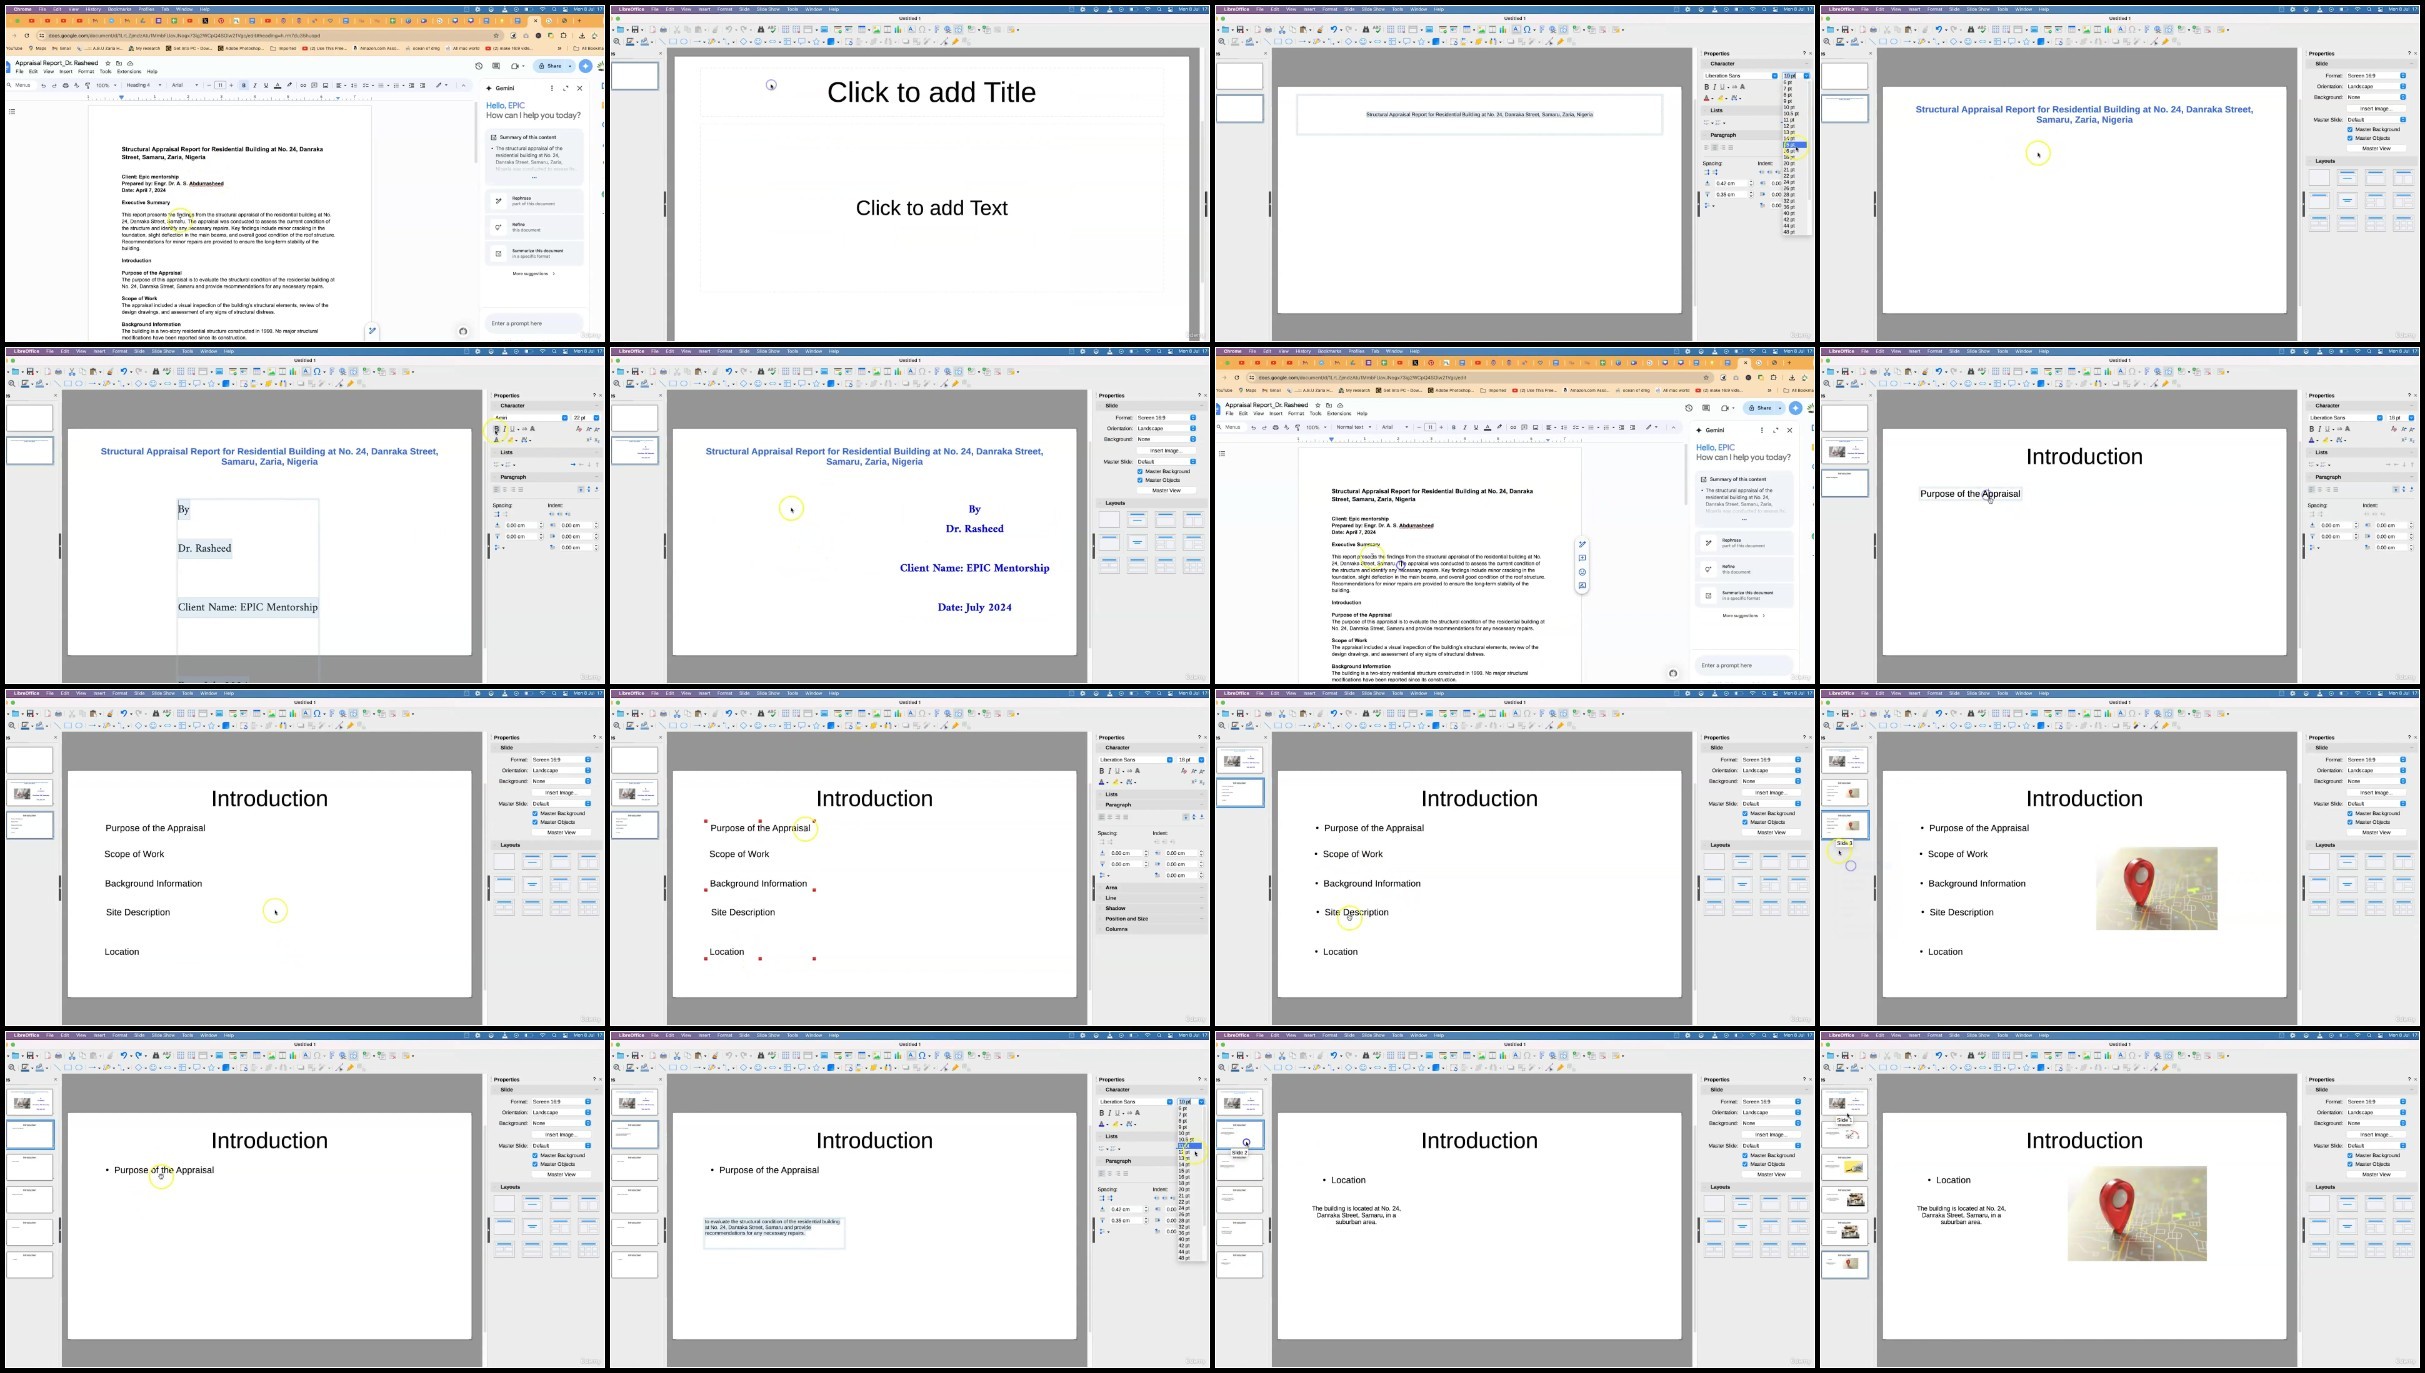Open font name 'Arial' dropdown in black 'By' text frame
2425x1373 pixels.
pos(531,418)
